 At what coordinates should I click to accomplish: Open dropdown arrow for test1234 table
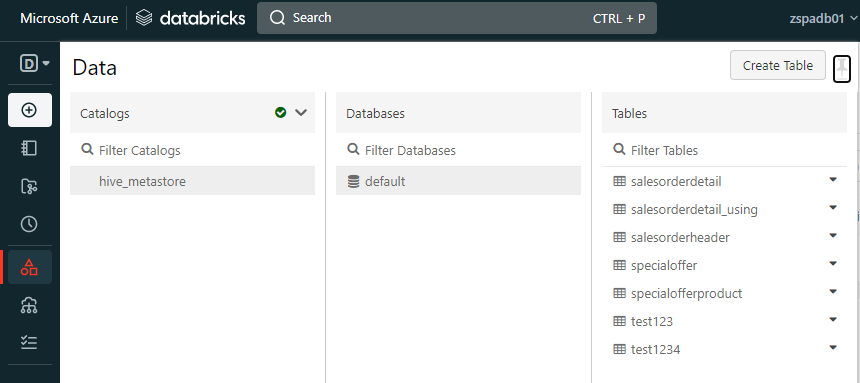[x=833, y=347]
